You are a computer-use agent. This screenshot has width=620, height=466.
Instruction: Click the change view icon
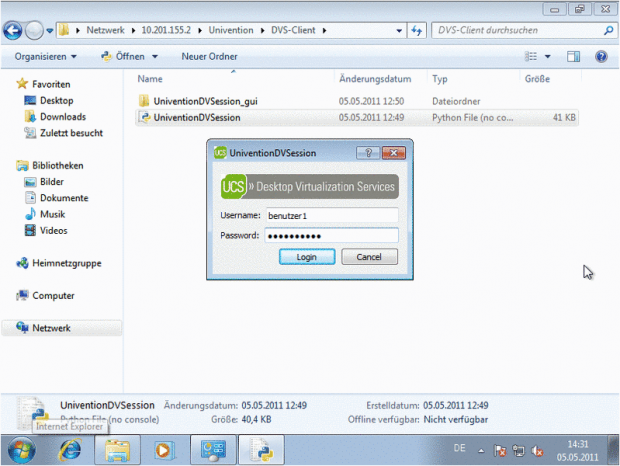531,57
